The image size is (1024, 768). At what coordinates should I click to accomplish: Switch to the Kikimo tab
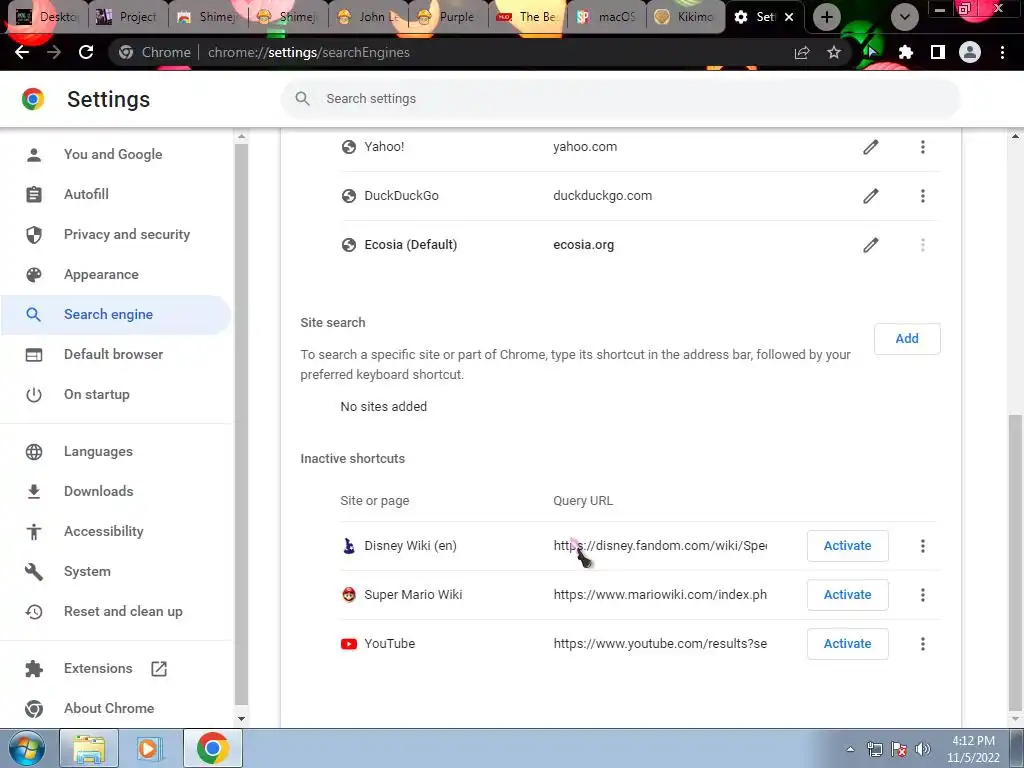(x=686, y=17)
